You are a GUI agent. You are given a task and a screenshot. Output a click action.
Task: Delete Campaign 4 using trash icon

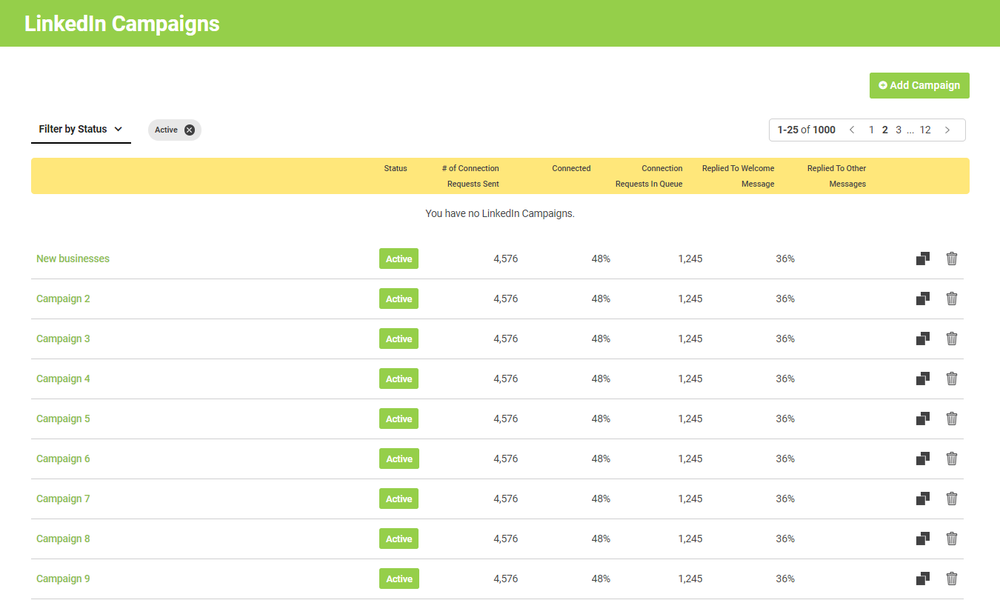point(952,378)
